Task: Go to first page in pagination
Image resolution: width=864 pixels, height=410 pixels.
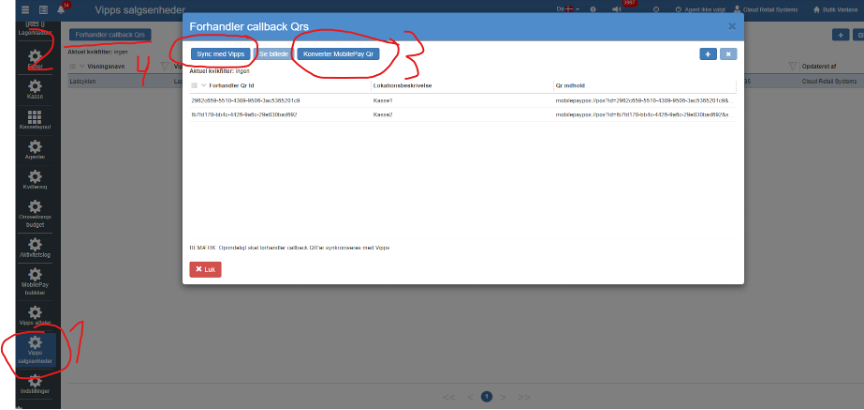Action: click(x=449, y=397)
